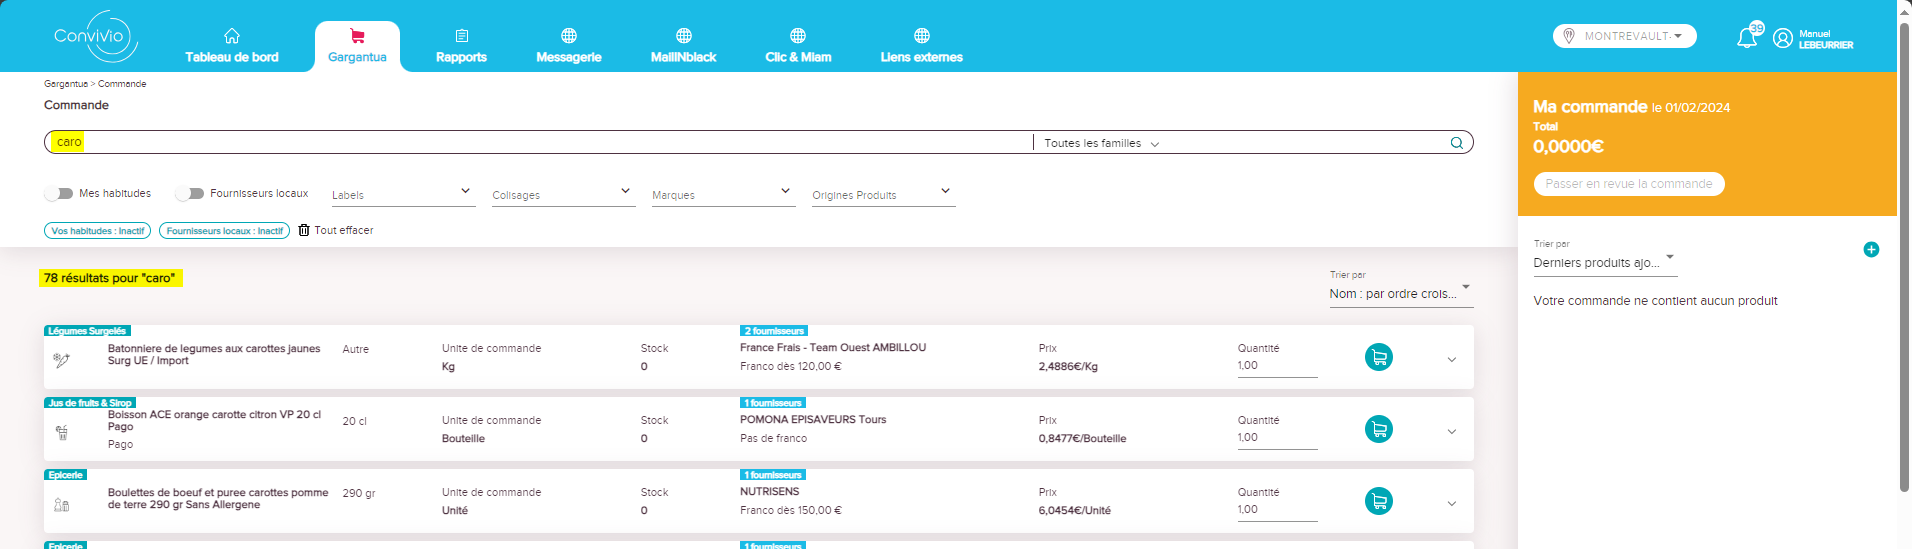This screenshot has width=1912, height=549.
Task: Open the Clic & Miam tab
Action: (x=798, y=46)
